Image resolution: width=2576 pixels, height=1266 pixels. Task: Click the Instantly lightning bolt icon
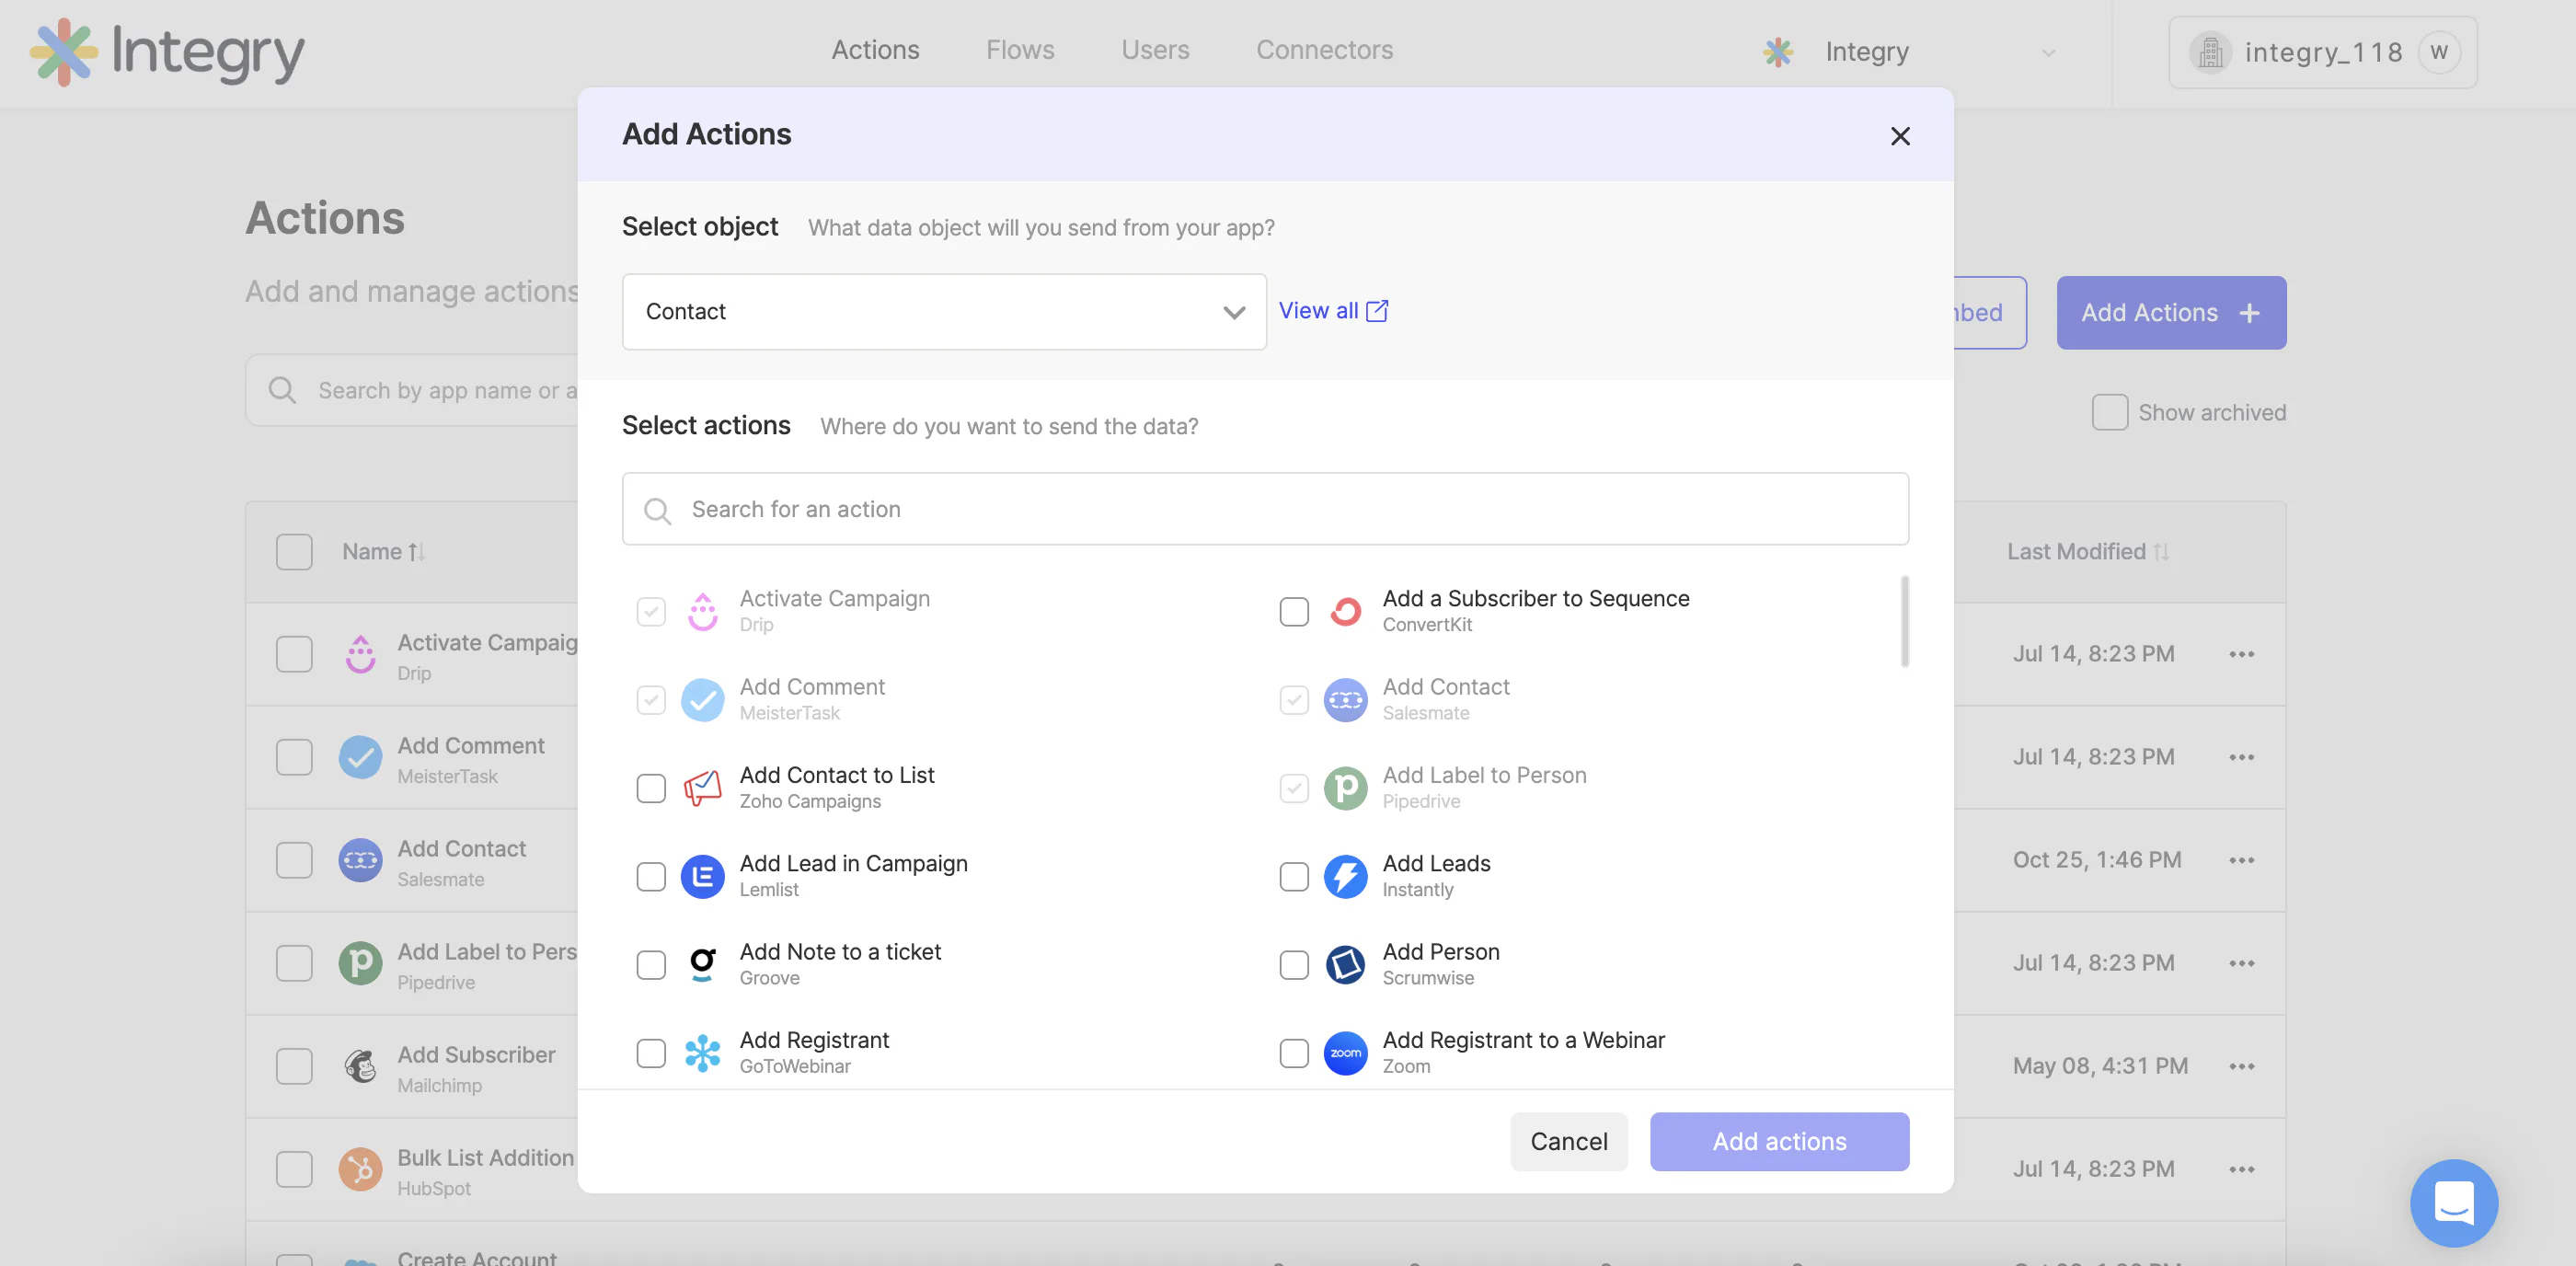click(x=1345, y=876)
